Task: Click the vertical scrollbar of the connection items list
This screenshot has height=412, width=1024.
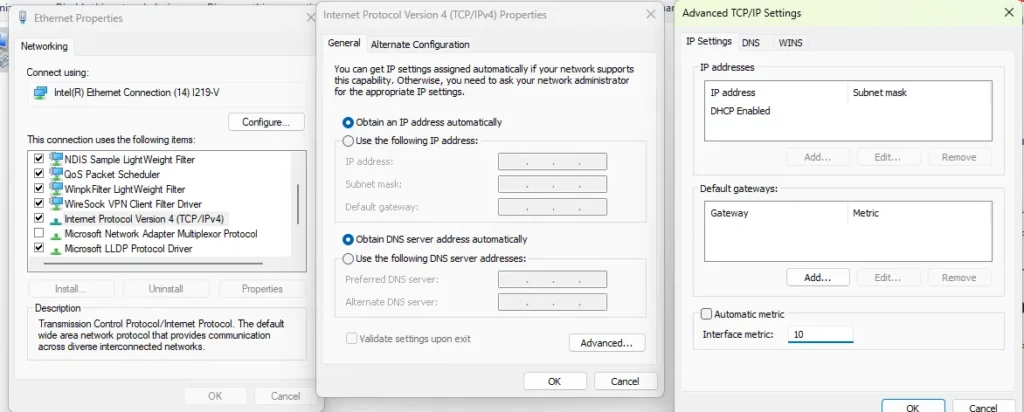Action: pyautogui.click(x=298, y=204)
